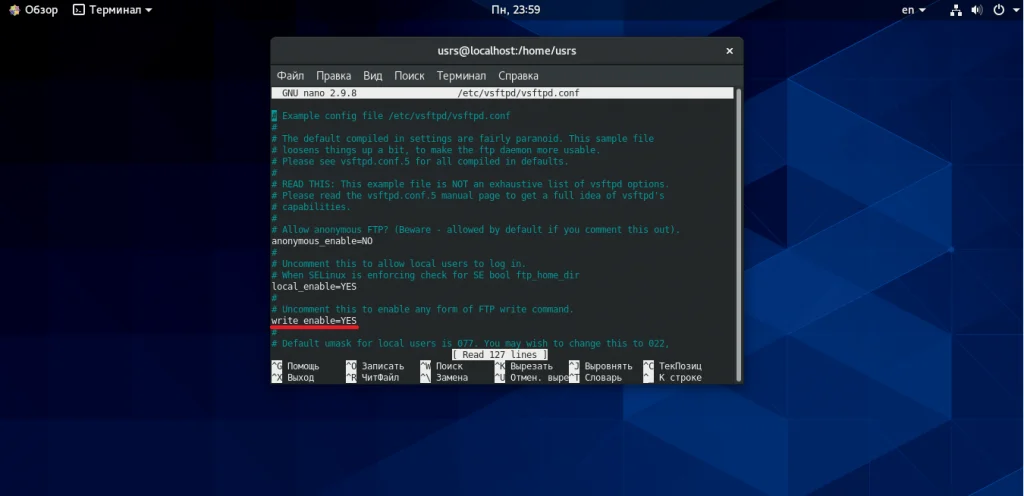This screenshot has width=1024, height=496.
Task: Close the terminal window
Action: 729,51
